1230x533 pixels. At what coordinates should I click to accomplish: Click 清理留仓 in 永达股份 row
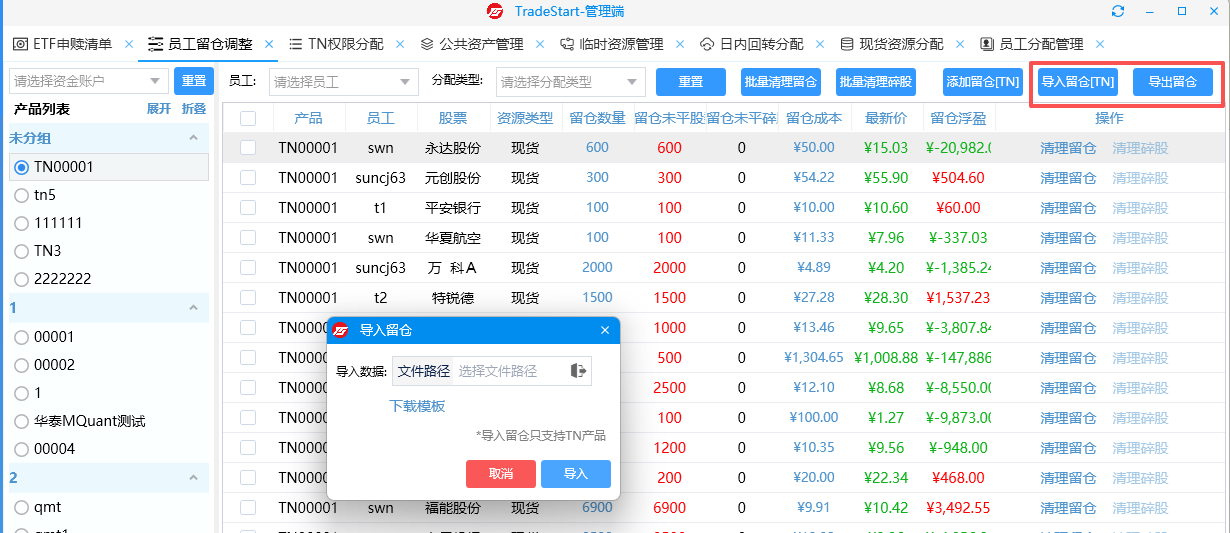tap(1068, 148)
